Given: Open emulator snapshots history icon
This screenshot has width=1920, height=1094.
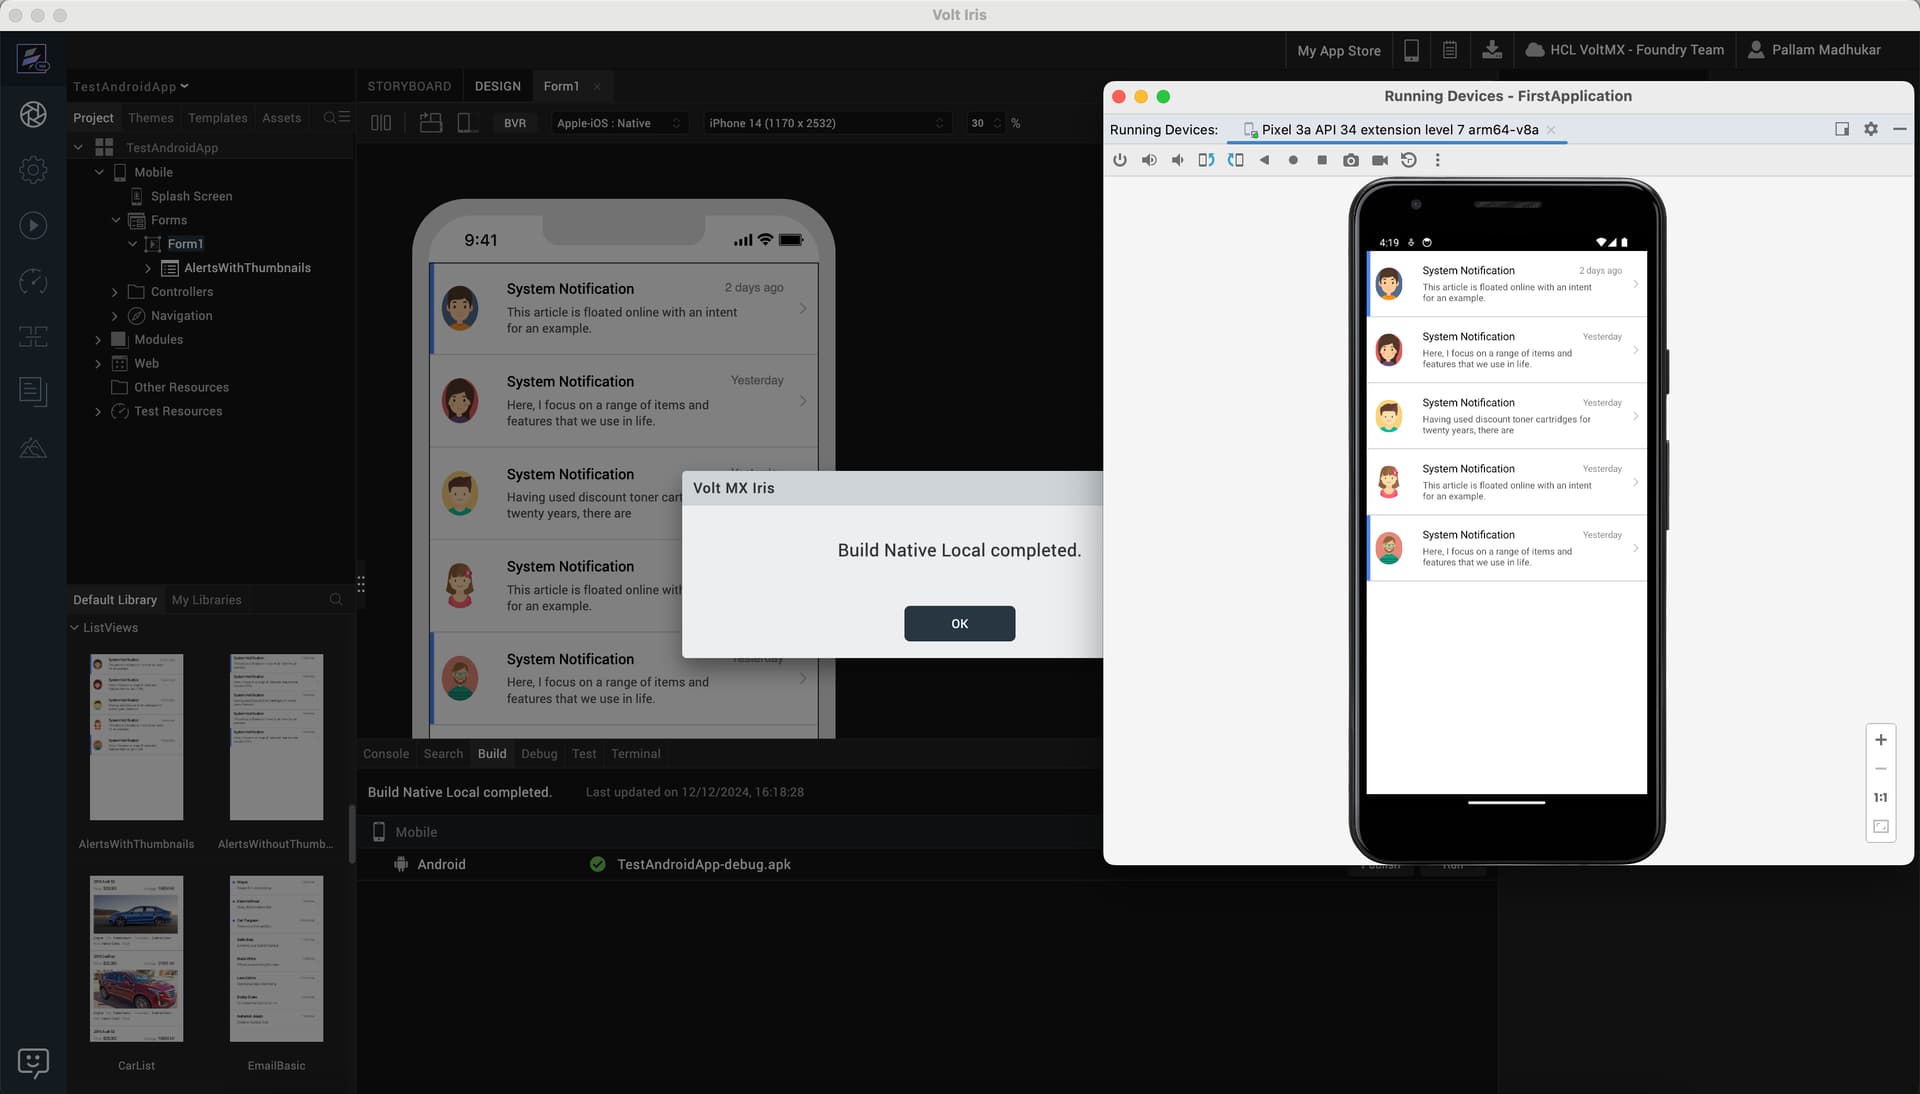Looking at the screenshot, I should coord(1409,160).
